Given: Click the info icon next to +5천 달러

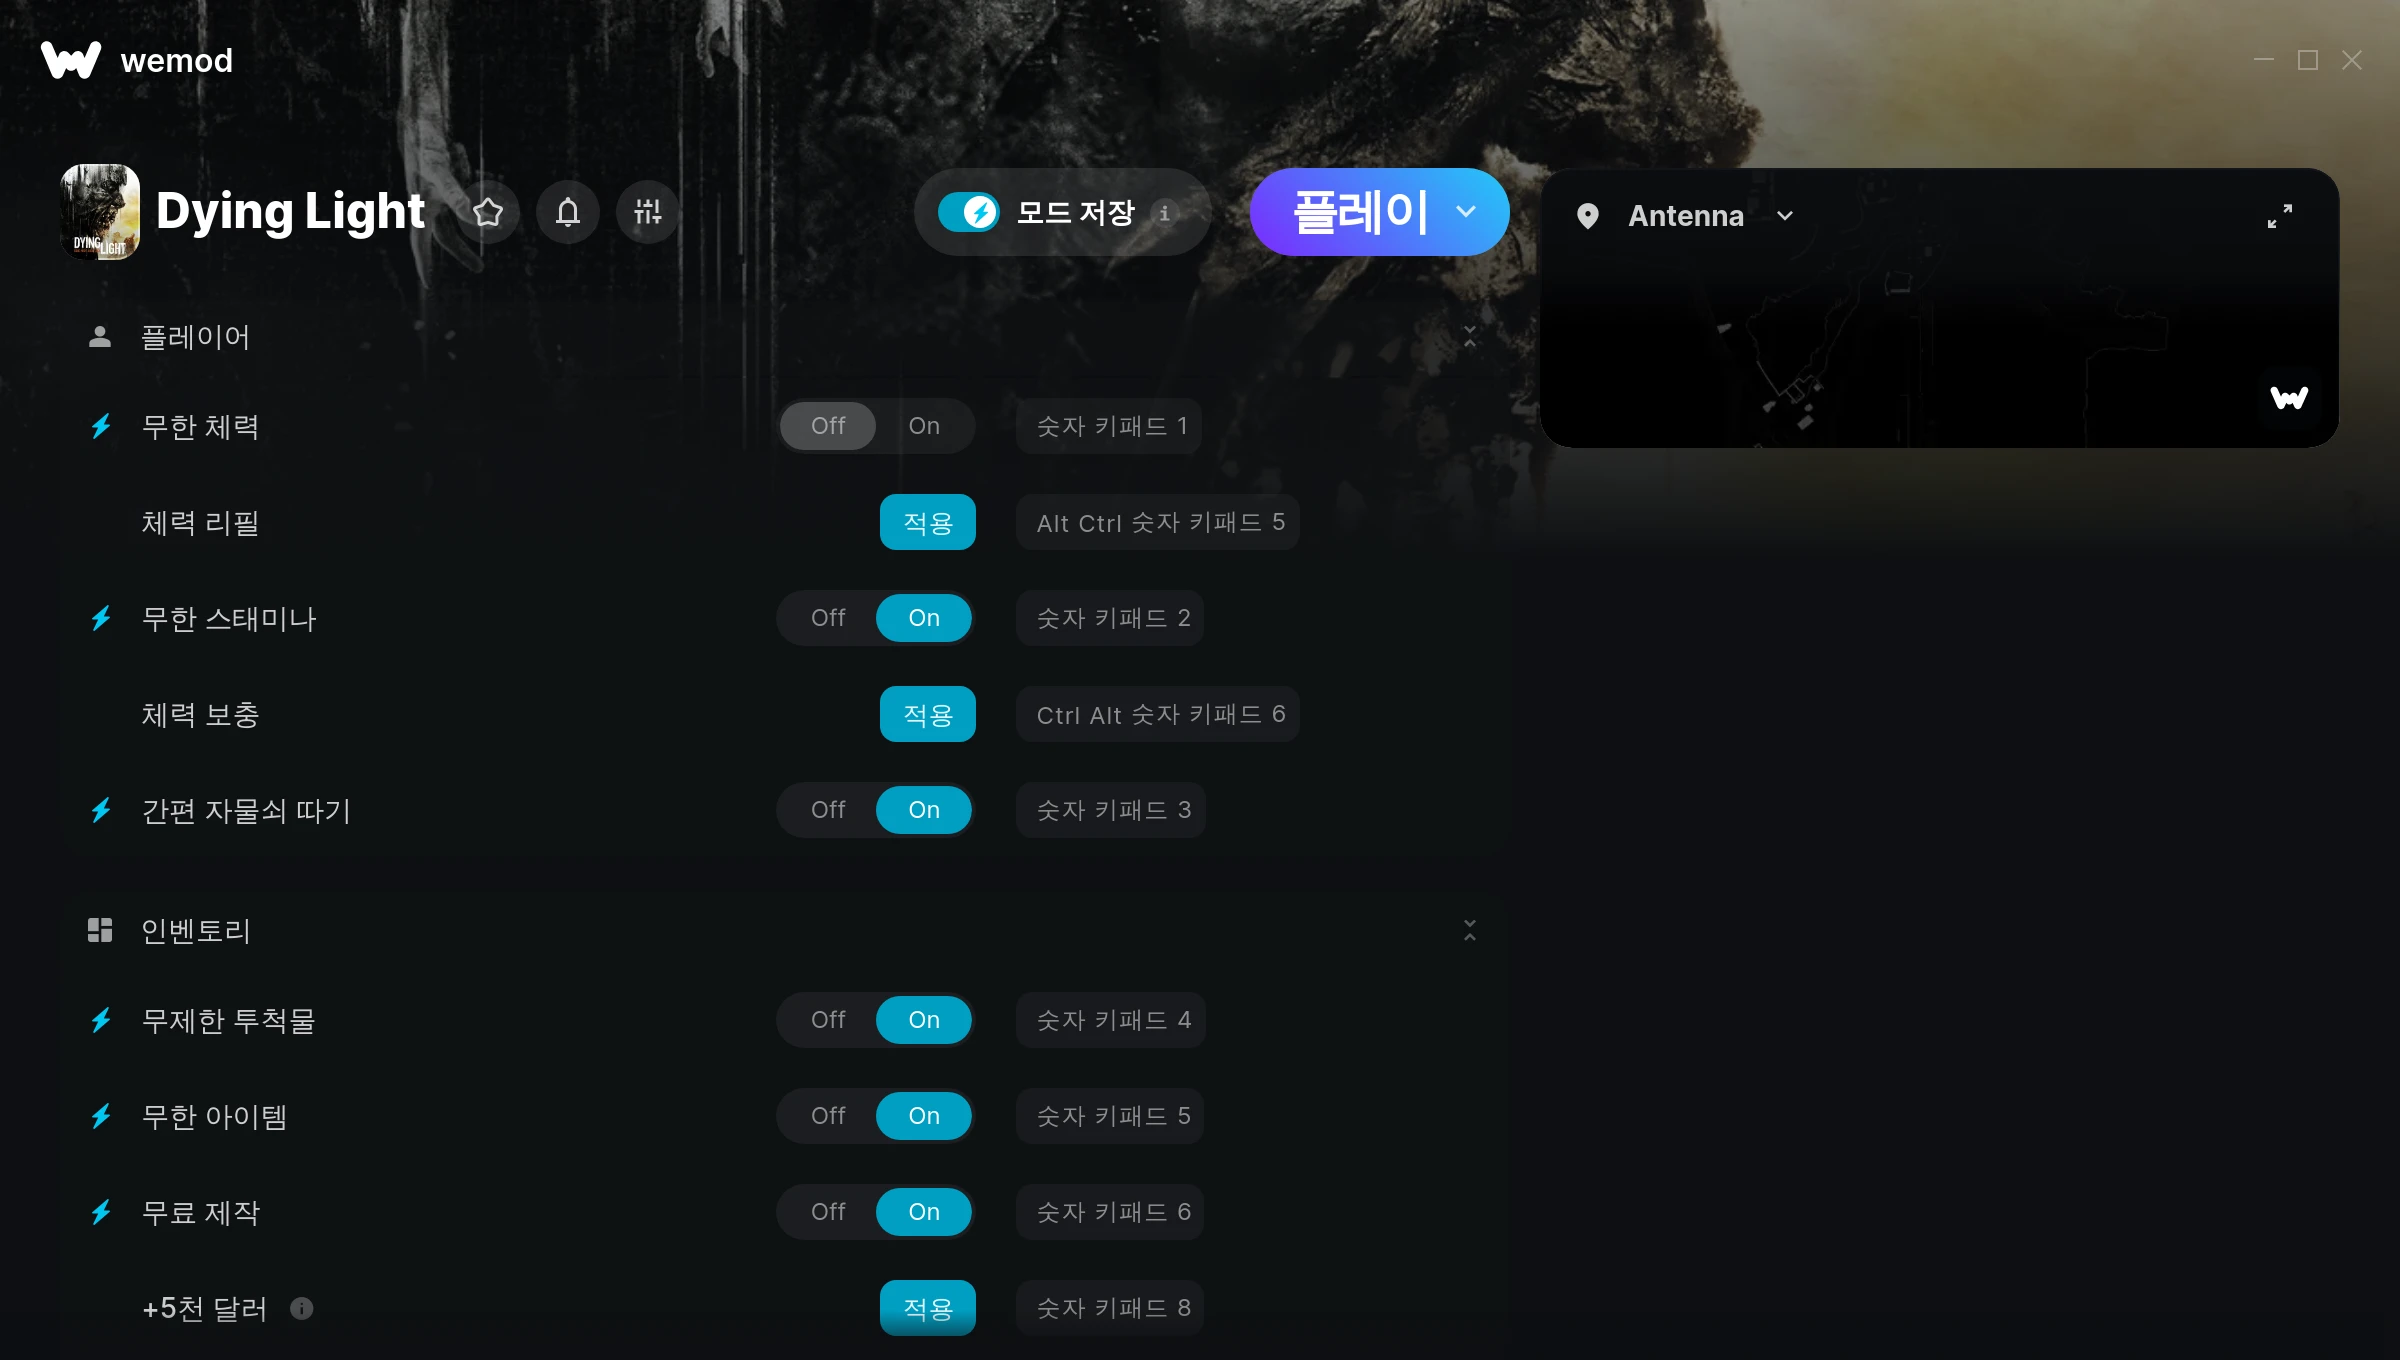Looking at the screenshot, I should click(x=302, y=1308).
